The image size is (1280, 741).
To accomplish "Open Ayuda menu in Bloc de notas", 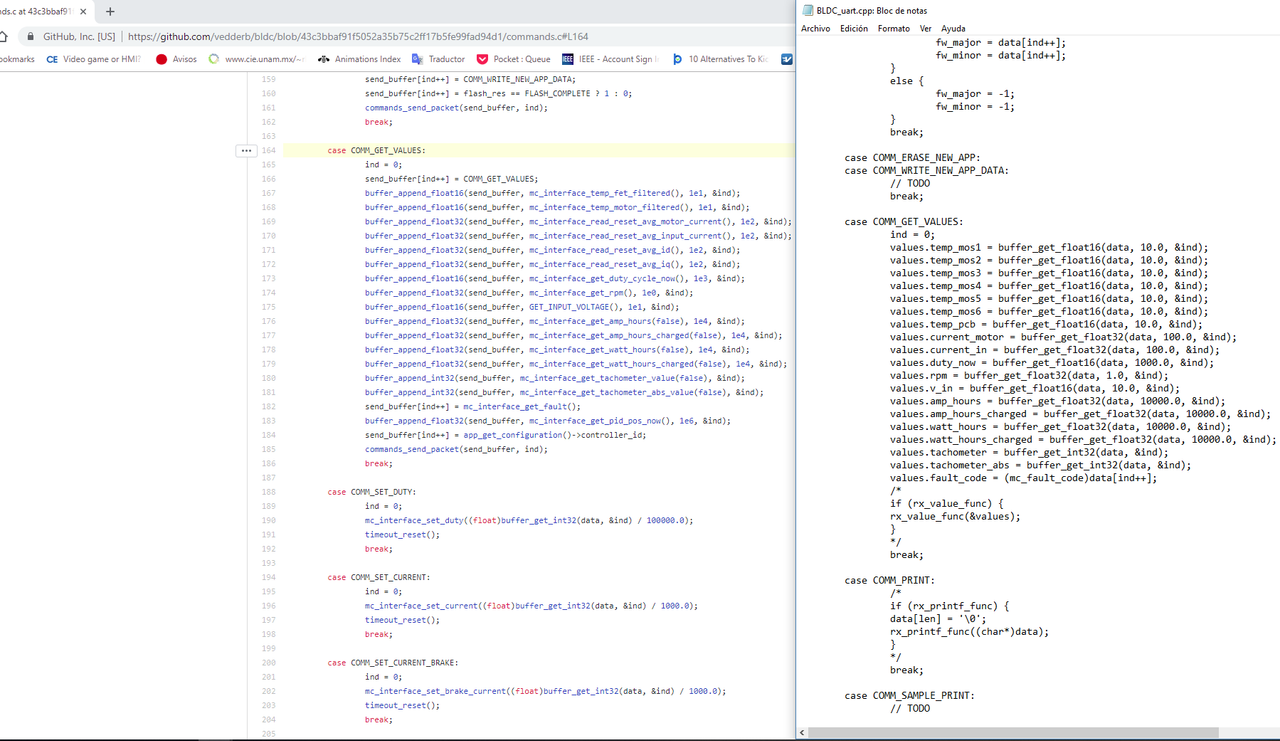I will pos(953,29).
